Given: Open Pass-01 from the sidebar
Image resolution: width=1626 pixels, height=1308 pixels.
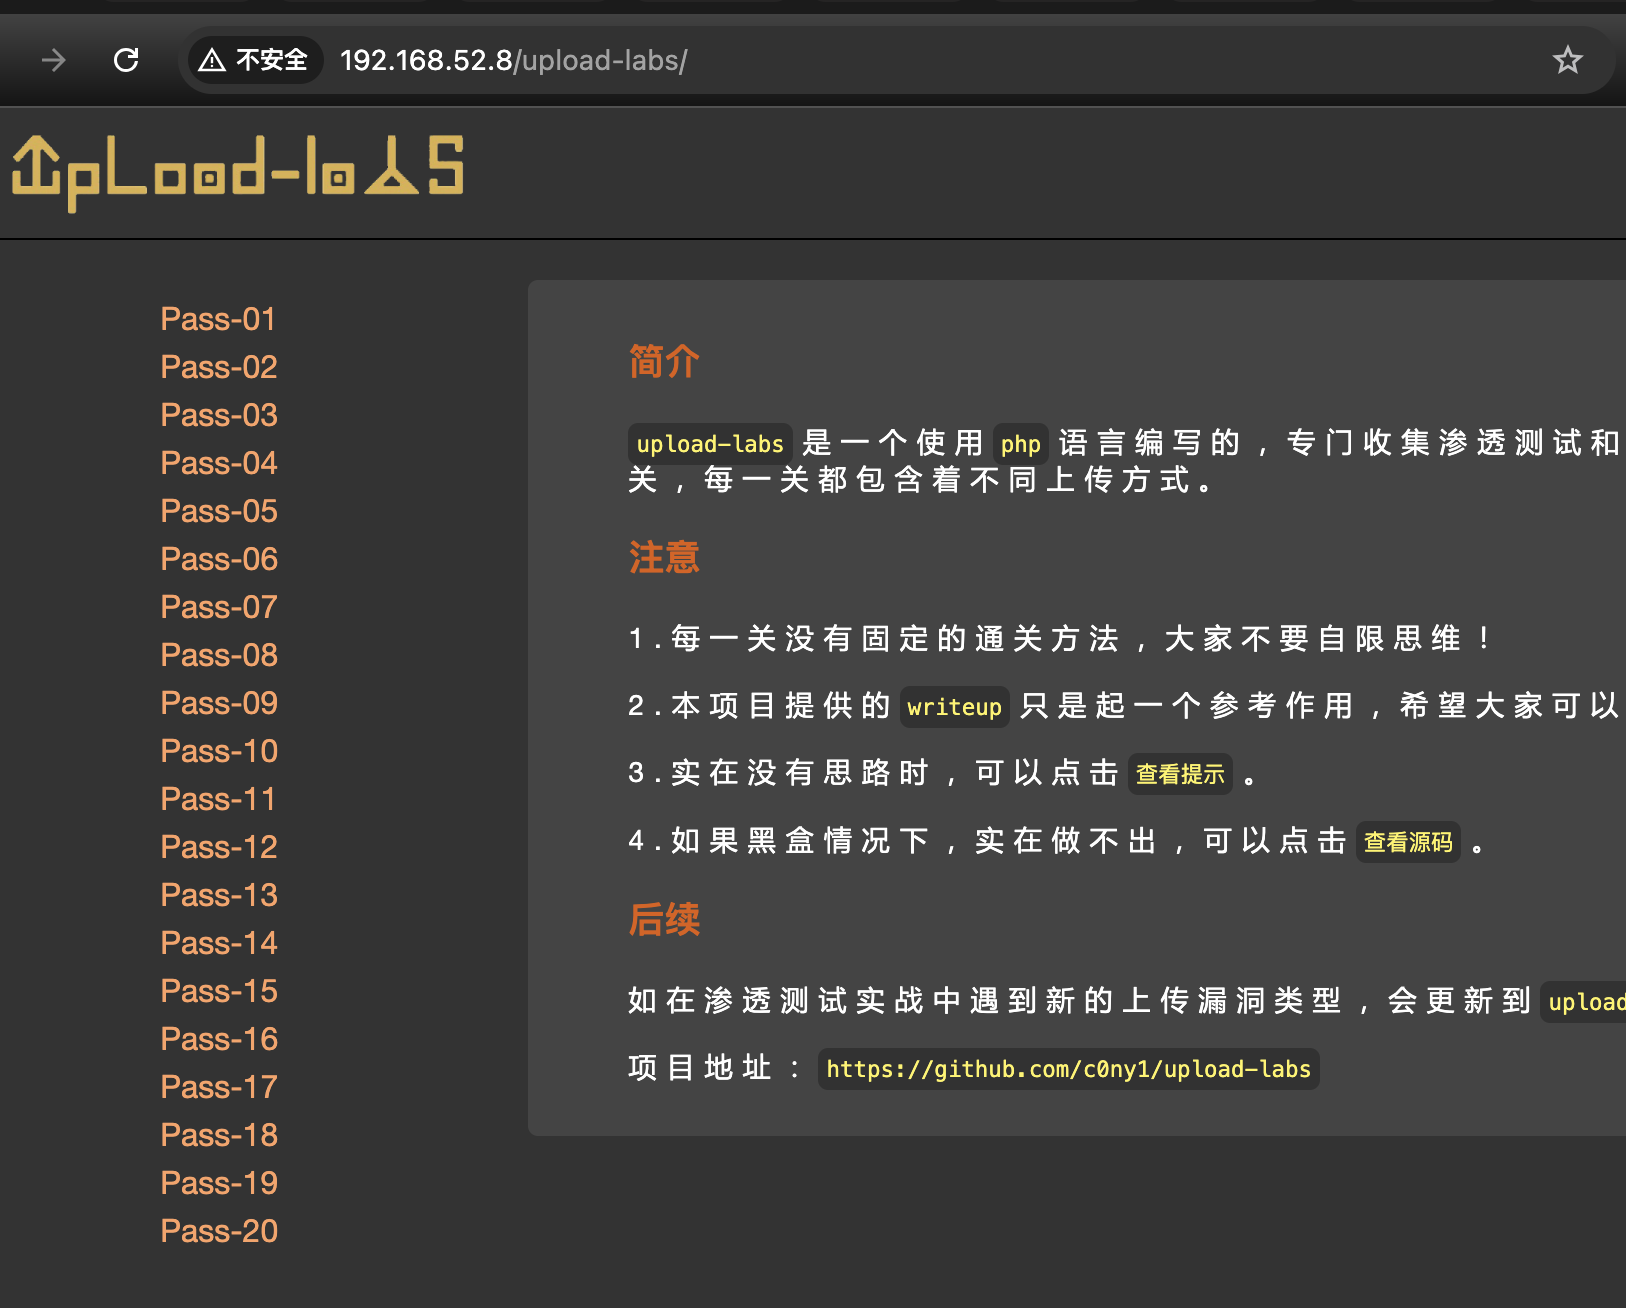Looking at the screenshot, I should [218, 319].
